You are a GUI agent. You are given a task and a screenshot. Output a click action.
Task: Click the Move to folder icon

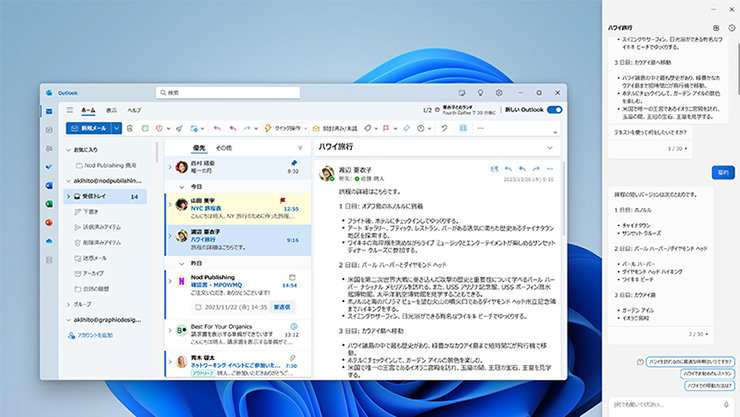click(194, 128)
